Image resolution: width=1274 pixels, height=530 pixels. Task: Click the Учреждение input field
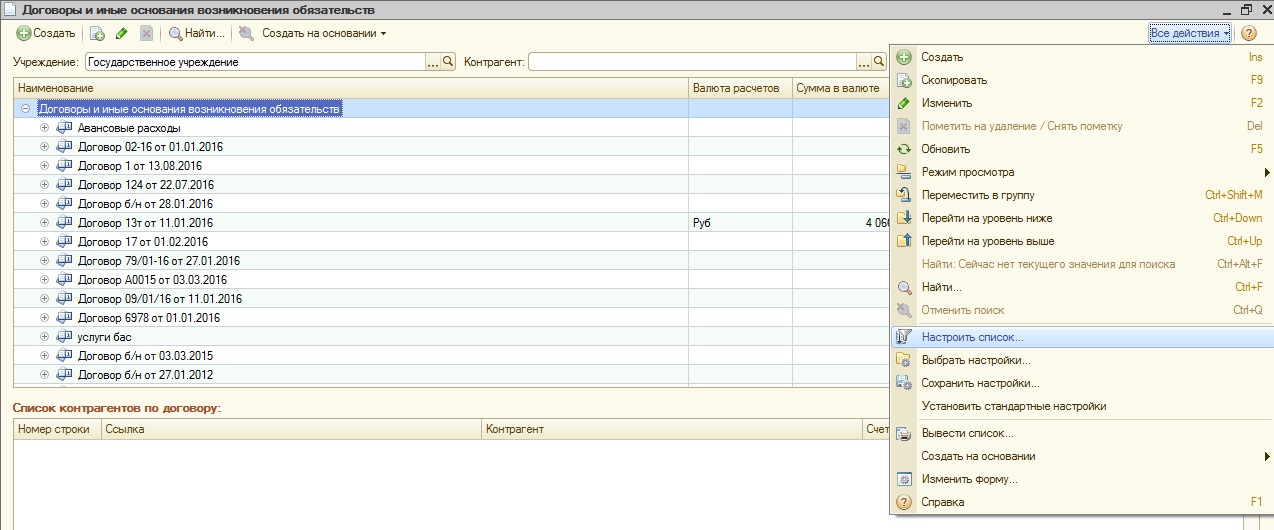[x=255, y=62]
